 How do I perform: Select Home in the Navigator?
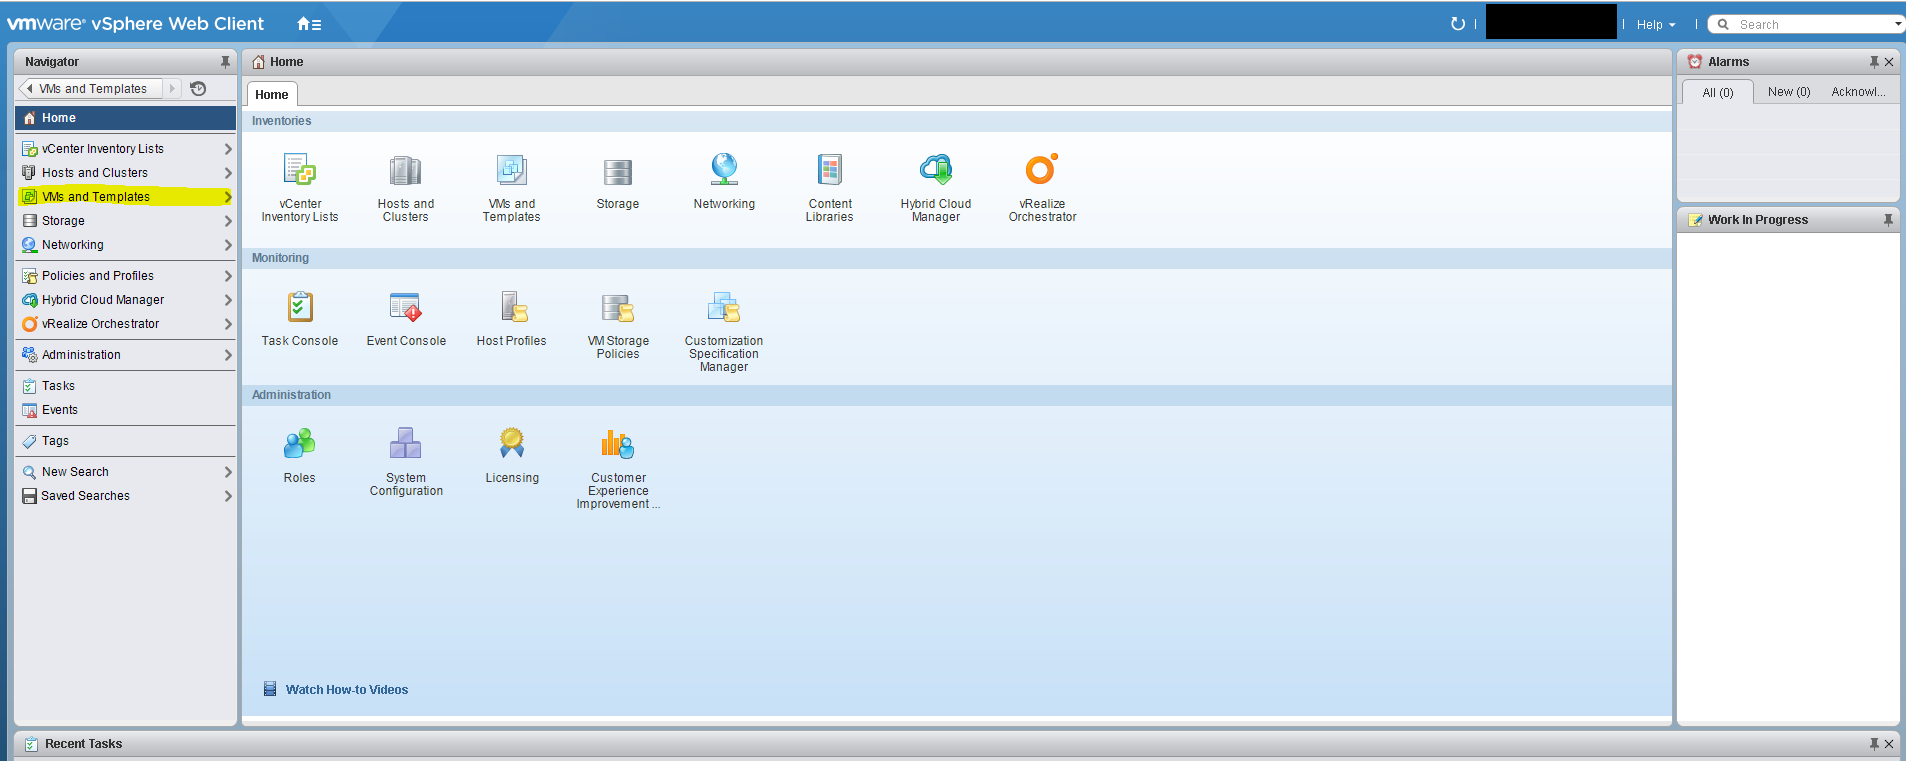click(x=125, y=118)
